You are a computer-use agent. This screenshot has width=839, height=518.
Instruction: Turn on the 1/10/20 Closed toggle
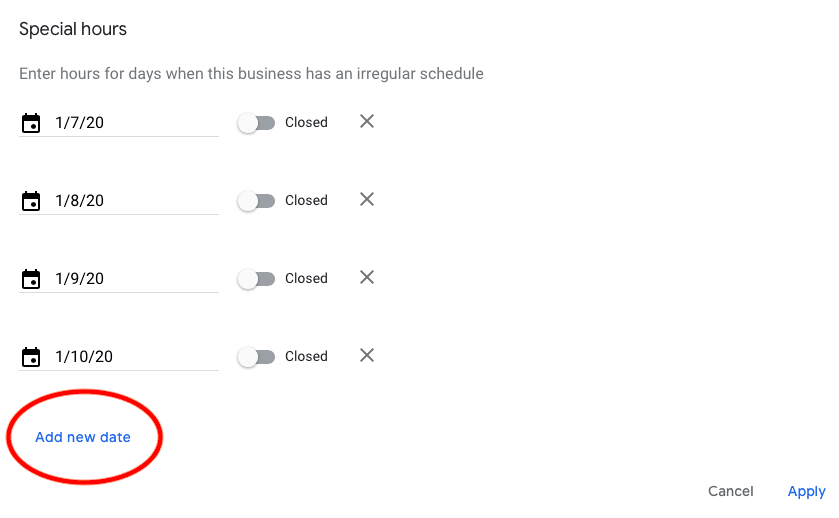[256, 357]
